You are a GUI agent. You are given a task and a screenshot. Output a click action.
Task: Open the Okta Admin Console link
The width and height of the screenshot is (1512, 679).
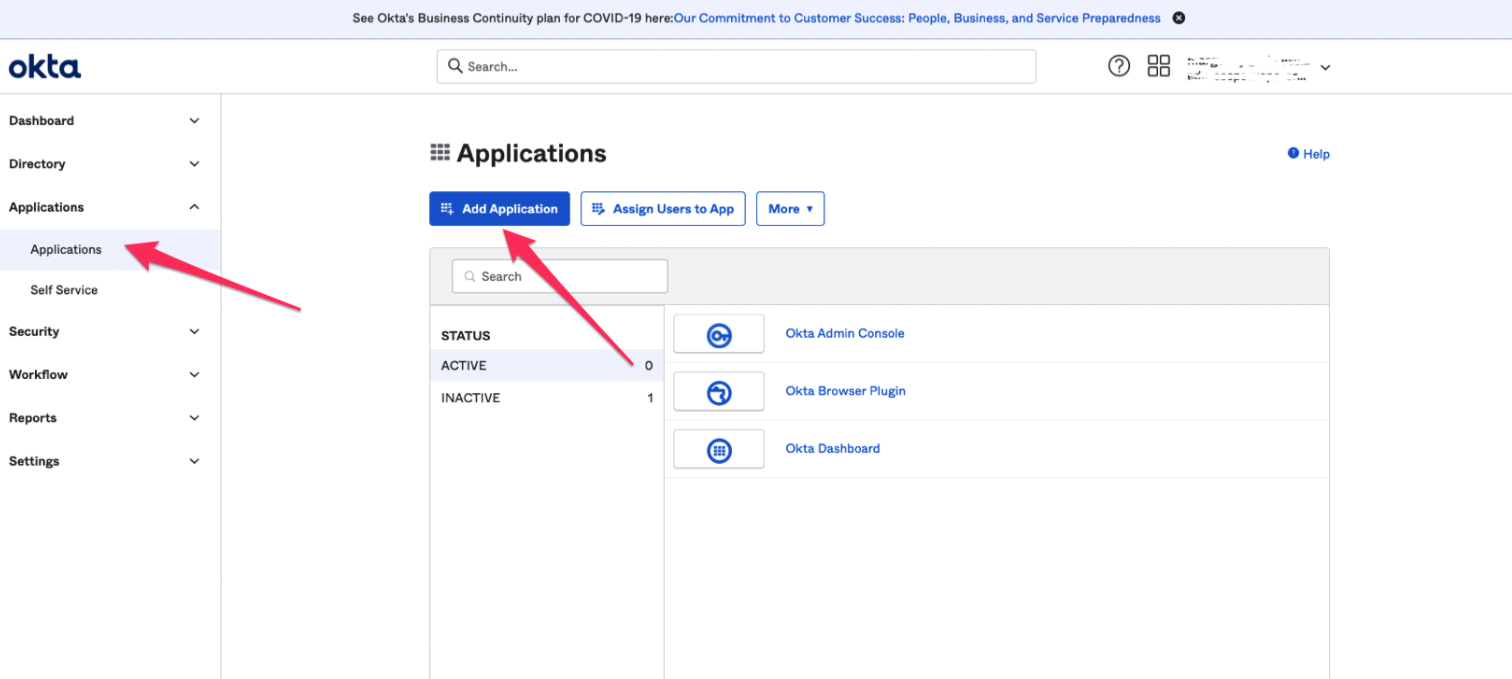(x=845, y=334)
